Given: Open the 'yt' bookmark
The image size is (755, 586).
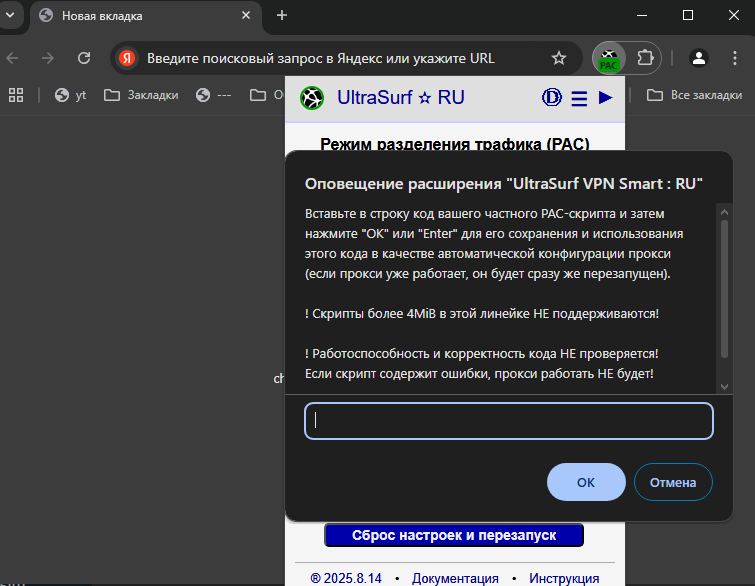Looking at the screenshot, I should coord(70,95).
